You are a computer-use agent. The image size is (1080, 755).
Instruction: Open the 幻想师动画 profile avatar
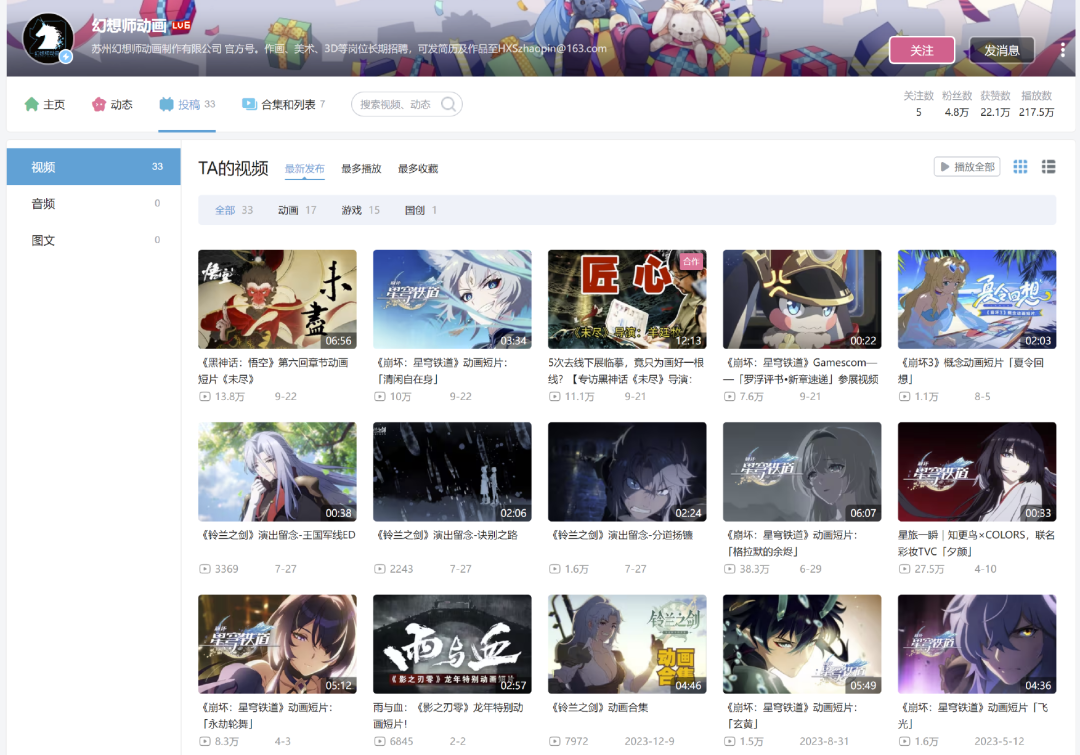click(48, 39)
